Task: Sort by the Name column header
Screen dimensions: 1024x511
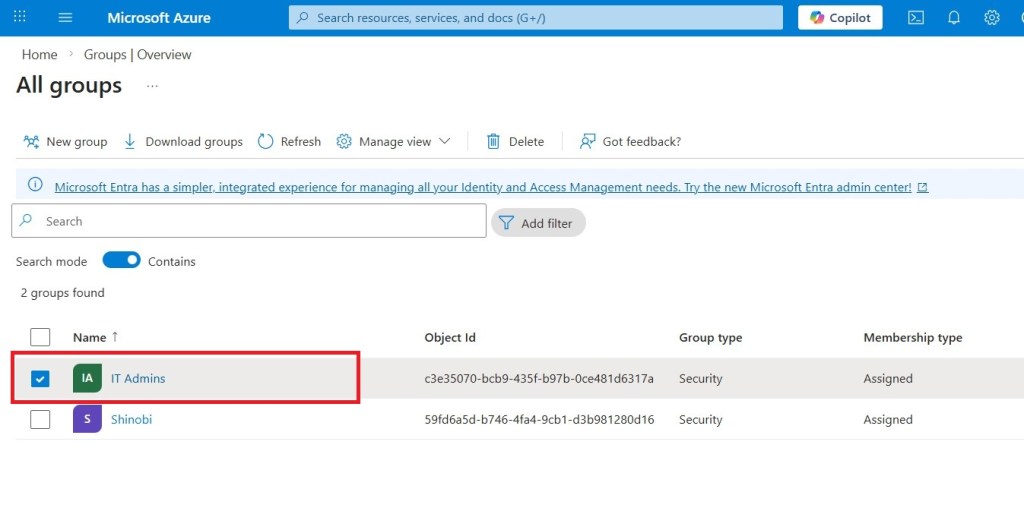Action: 90,337
